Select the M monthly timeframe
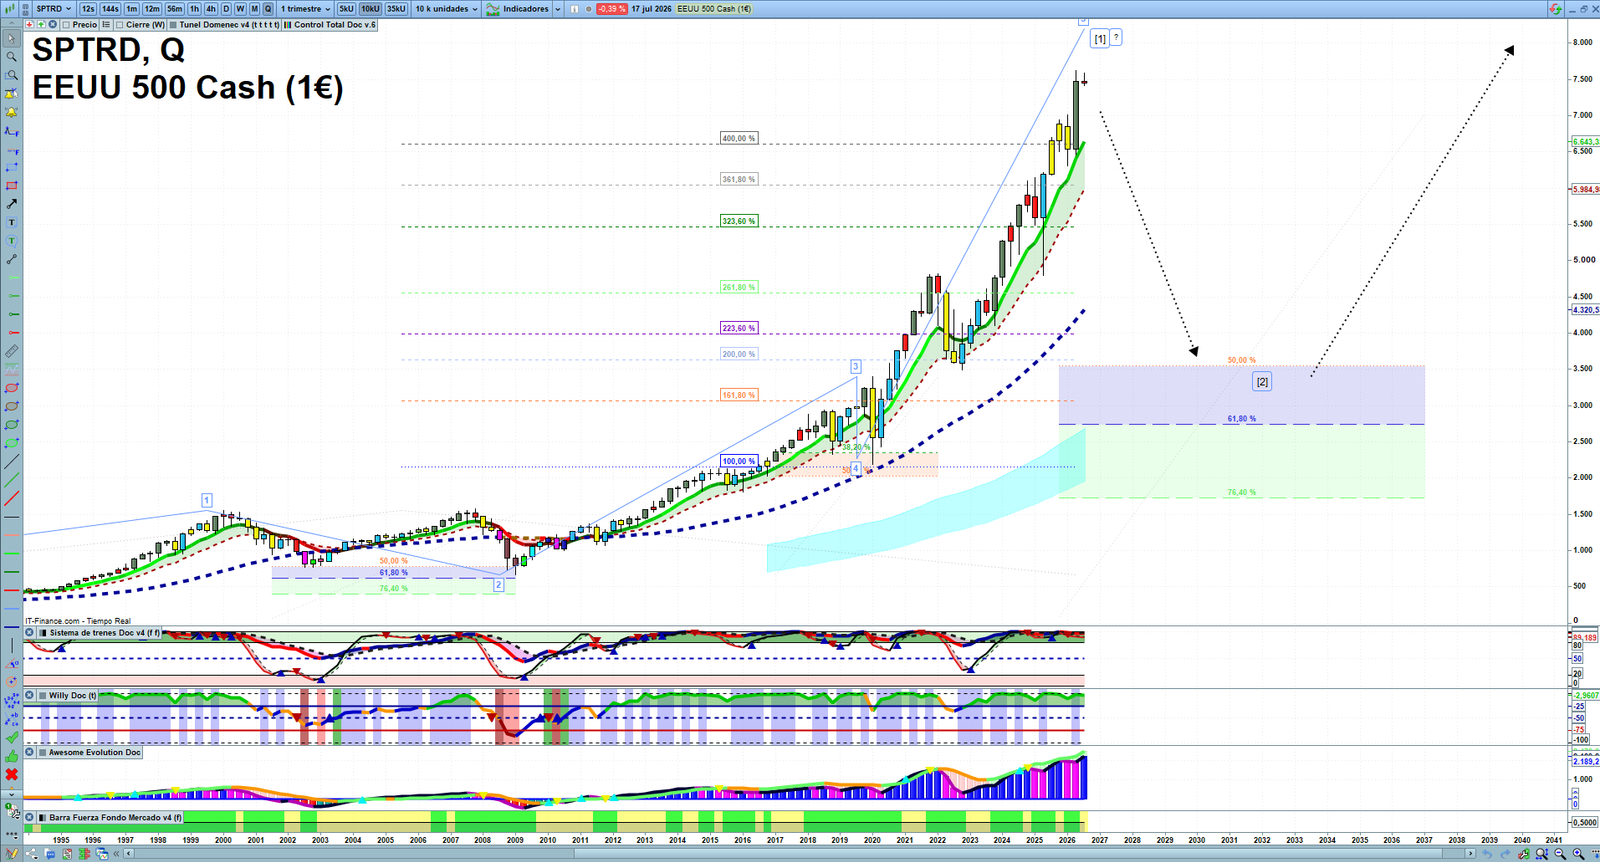The height and width of the screenshot is (862, 1600). (x=254, y=9)
